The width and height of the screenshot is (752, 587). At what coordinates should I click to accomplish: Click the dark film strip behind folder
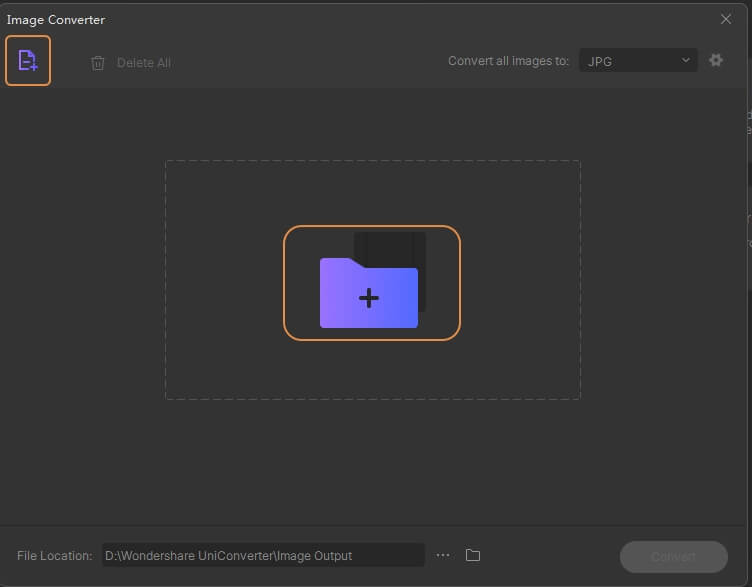[405, 247]
